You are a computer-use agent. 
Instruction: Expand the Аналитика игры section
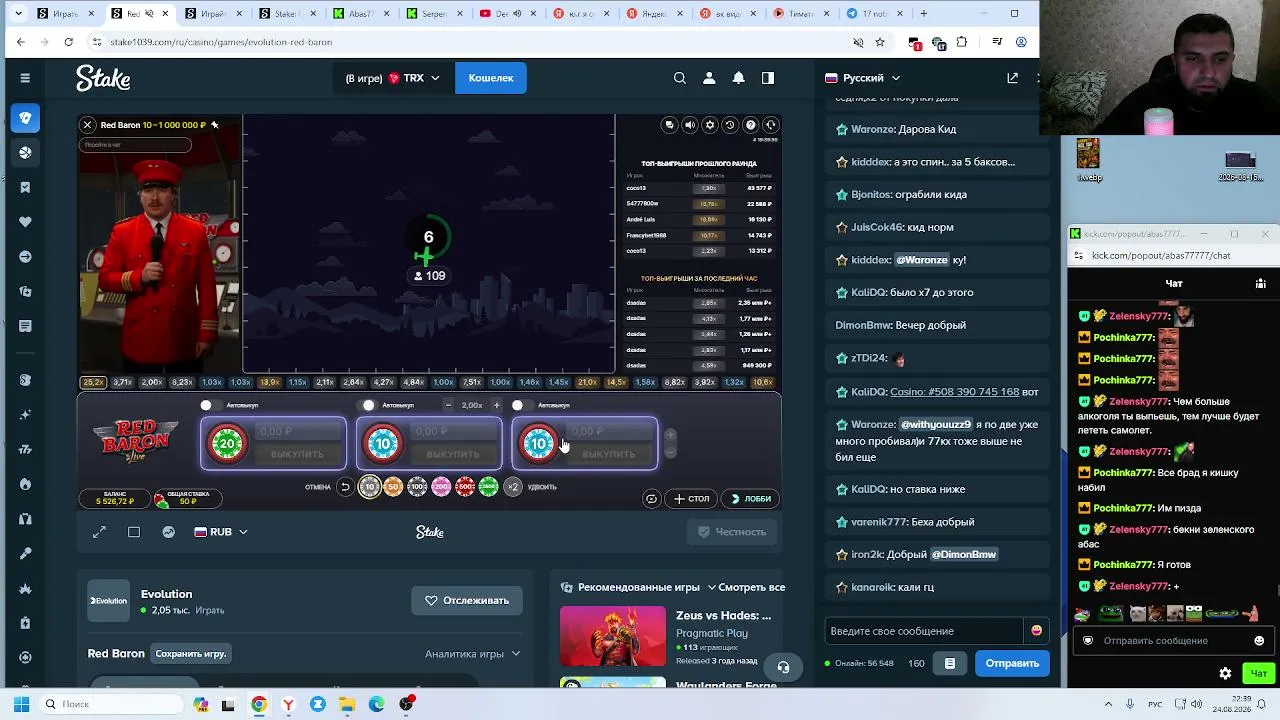click(472, 654)
